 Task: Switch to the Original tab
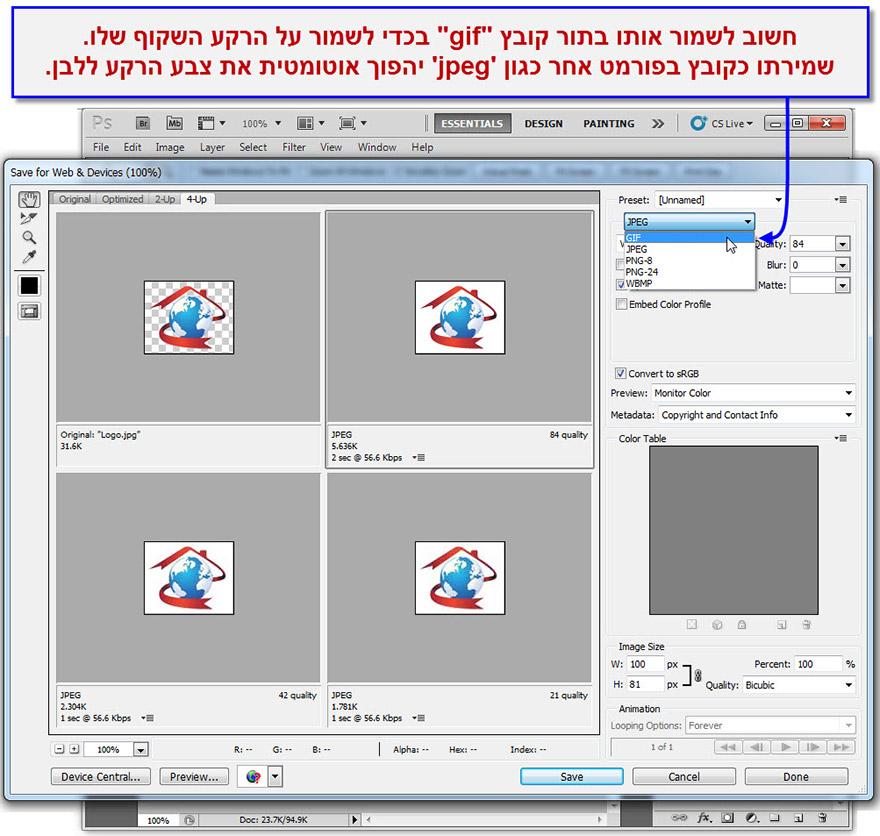tap(74, 199)
